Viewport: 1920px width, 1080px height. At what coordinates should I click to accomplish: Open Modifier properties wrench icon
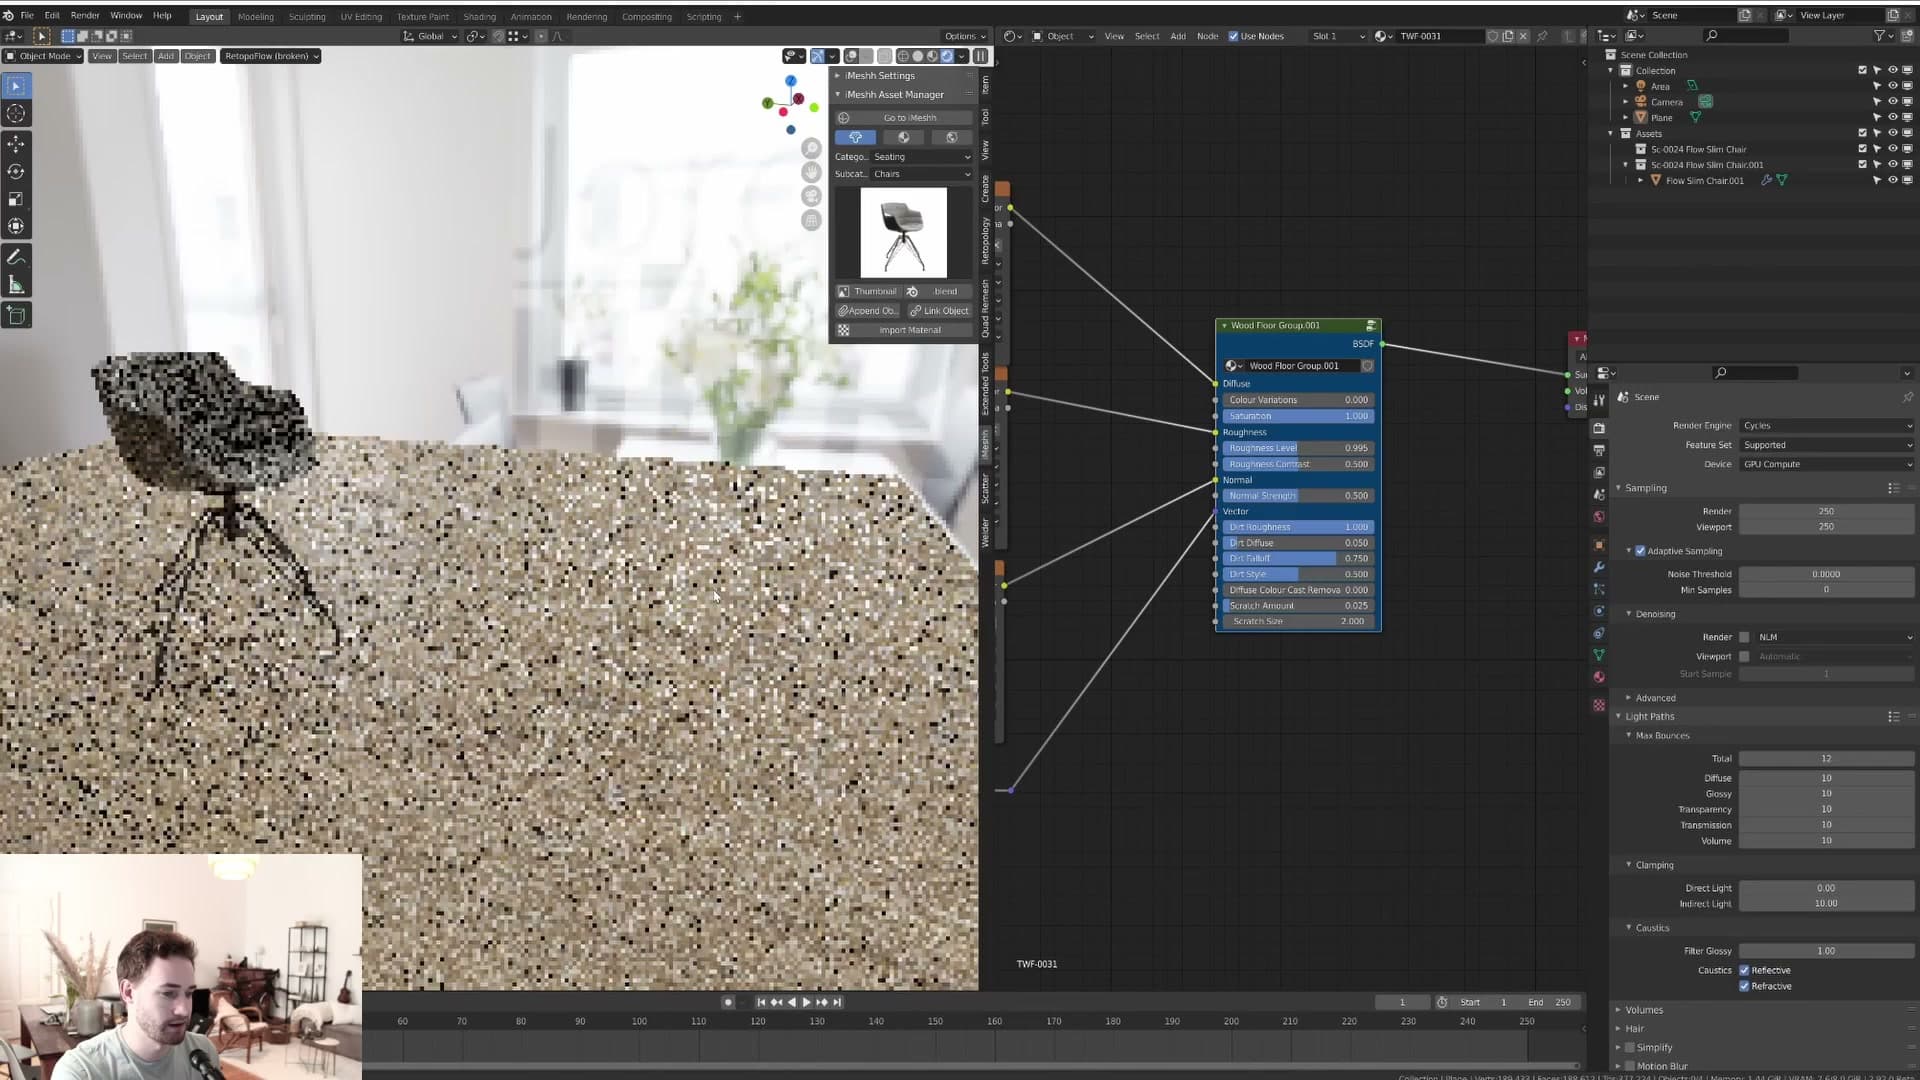1599,567
